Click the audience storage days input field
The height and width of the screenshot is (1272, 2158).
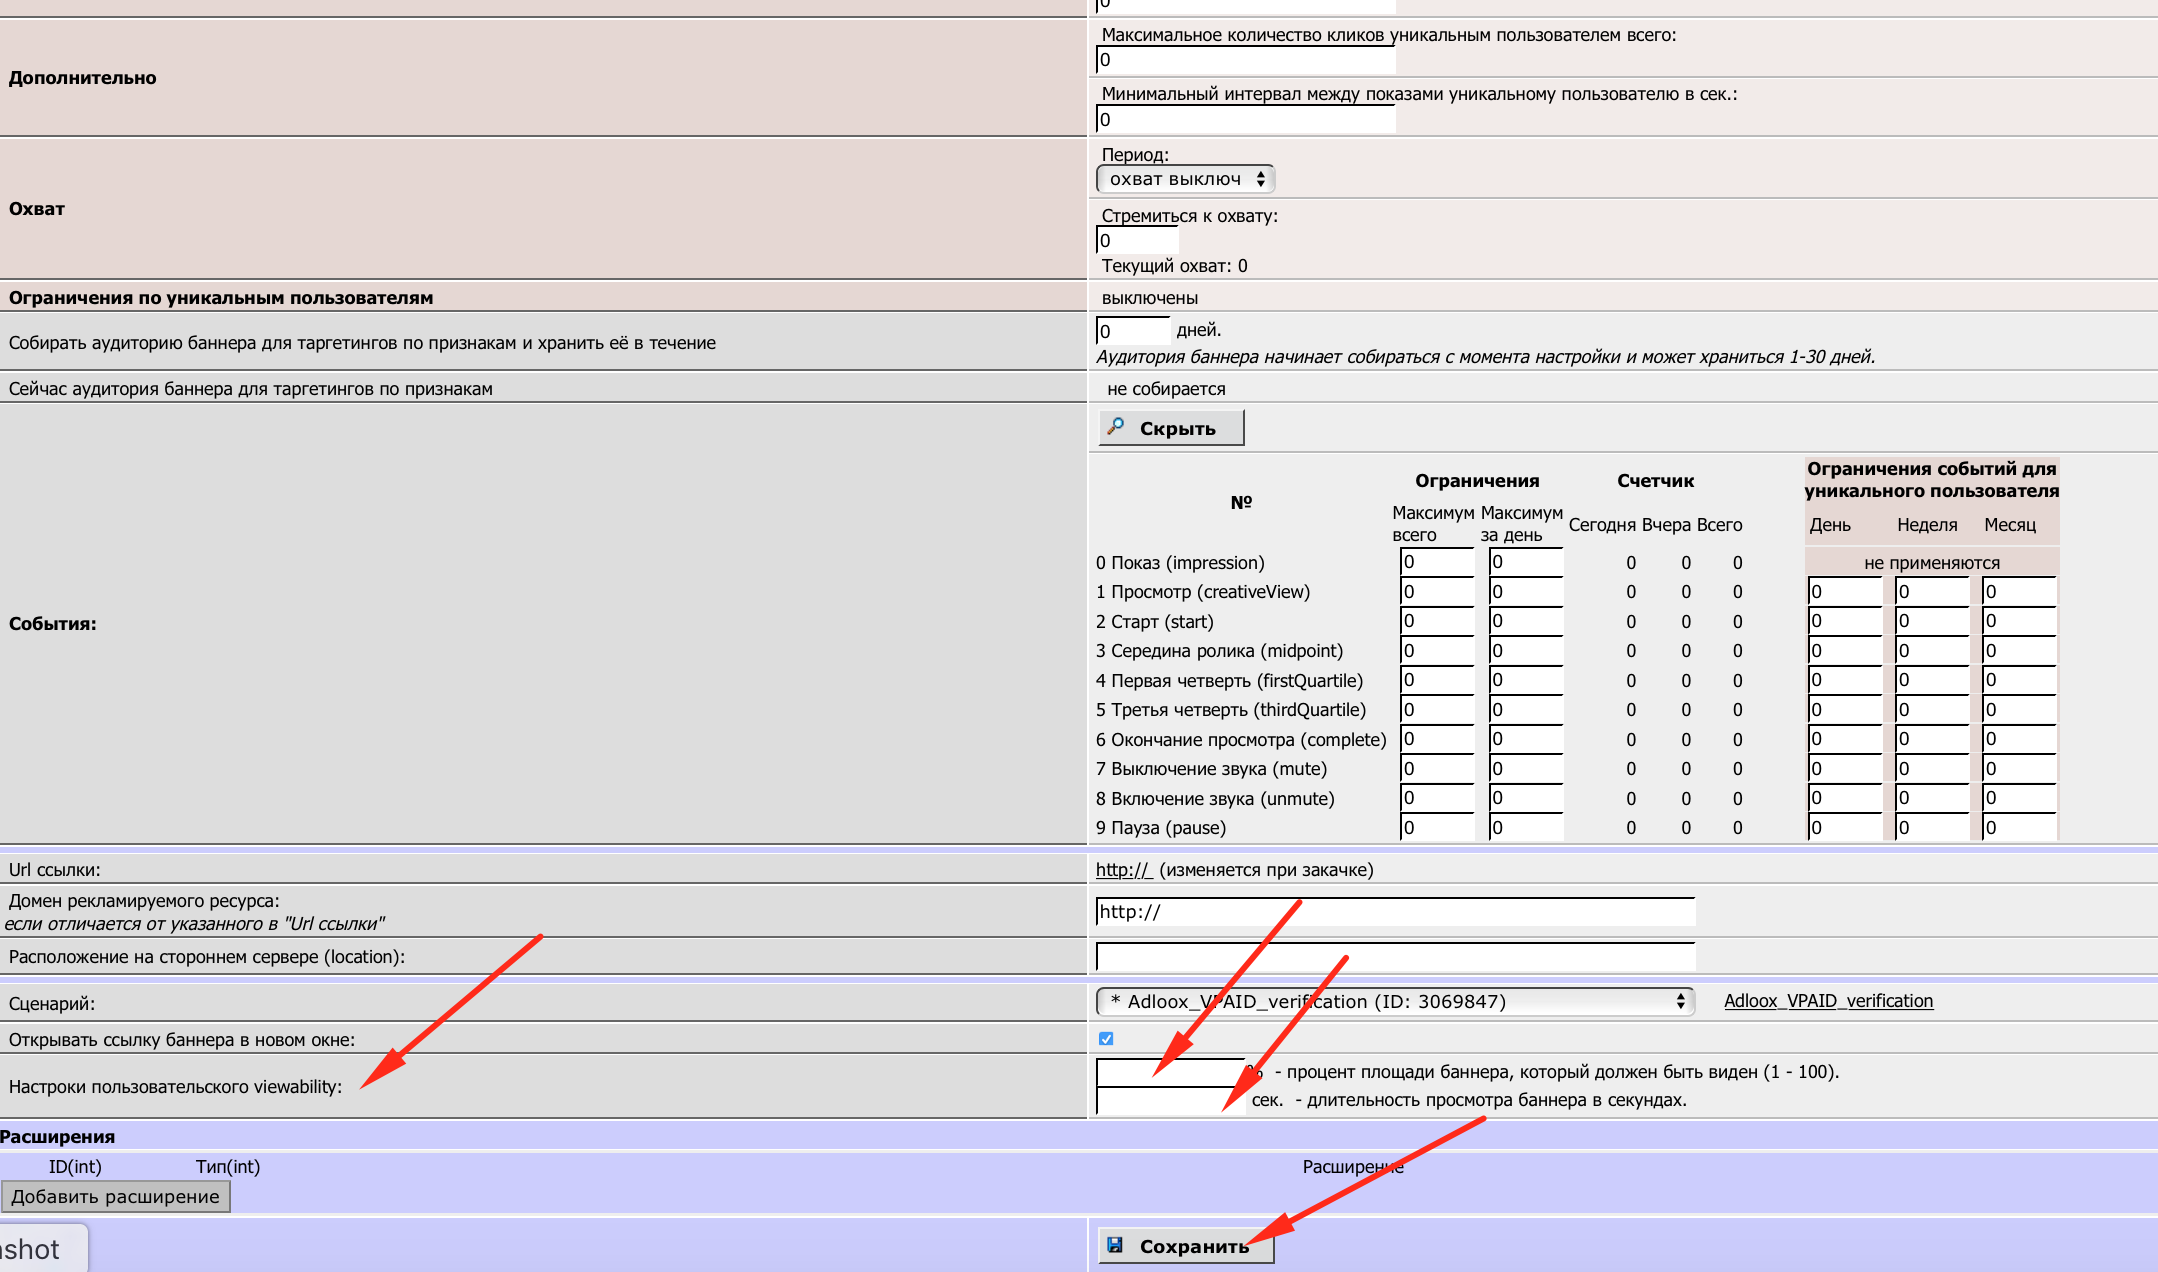point(1134,331)
